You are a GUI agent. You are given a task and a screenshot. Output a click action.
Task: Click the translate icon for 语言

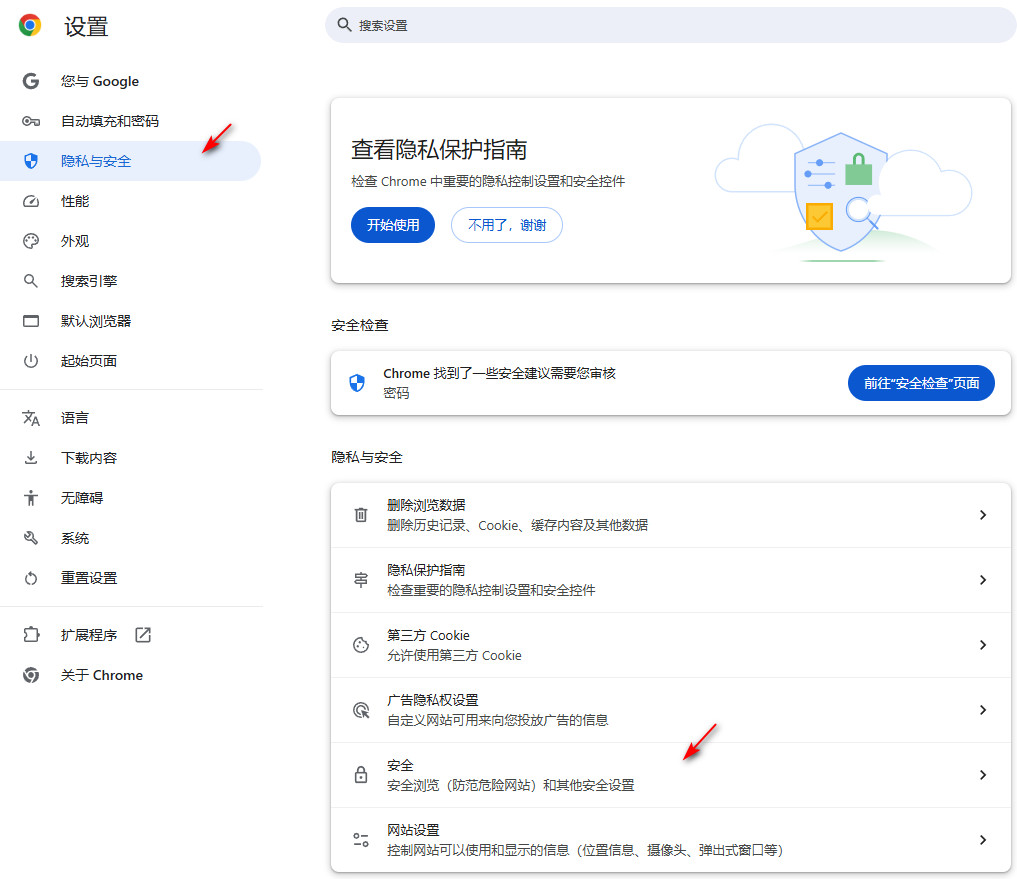pyautogui.click(x=30, y=418)
